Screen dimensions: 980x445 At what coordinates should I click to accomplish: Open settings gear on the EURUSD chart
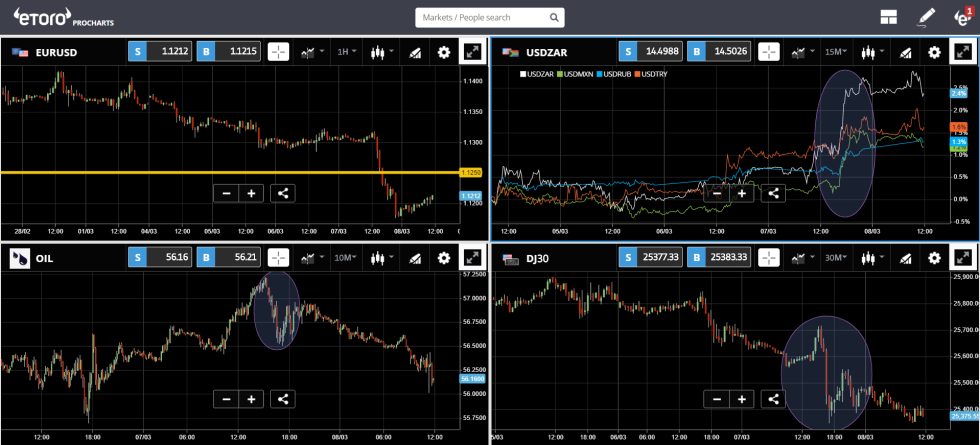pos(444,52)
